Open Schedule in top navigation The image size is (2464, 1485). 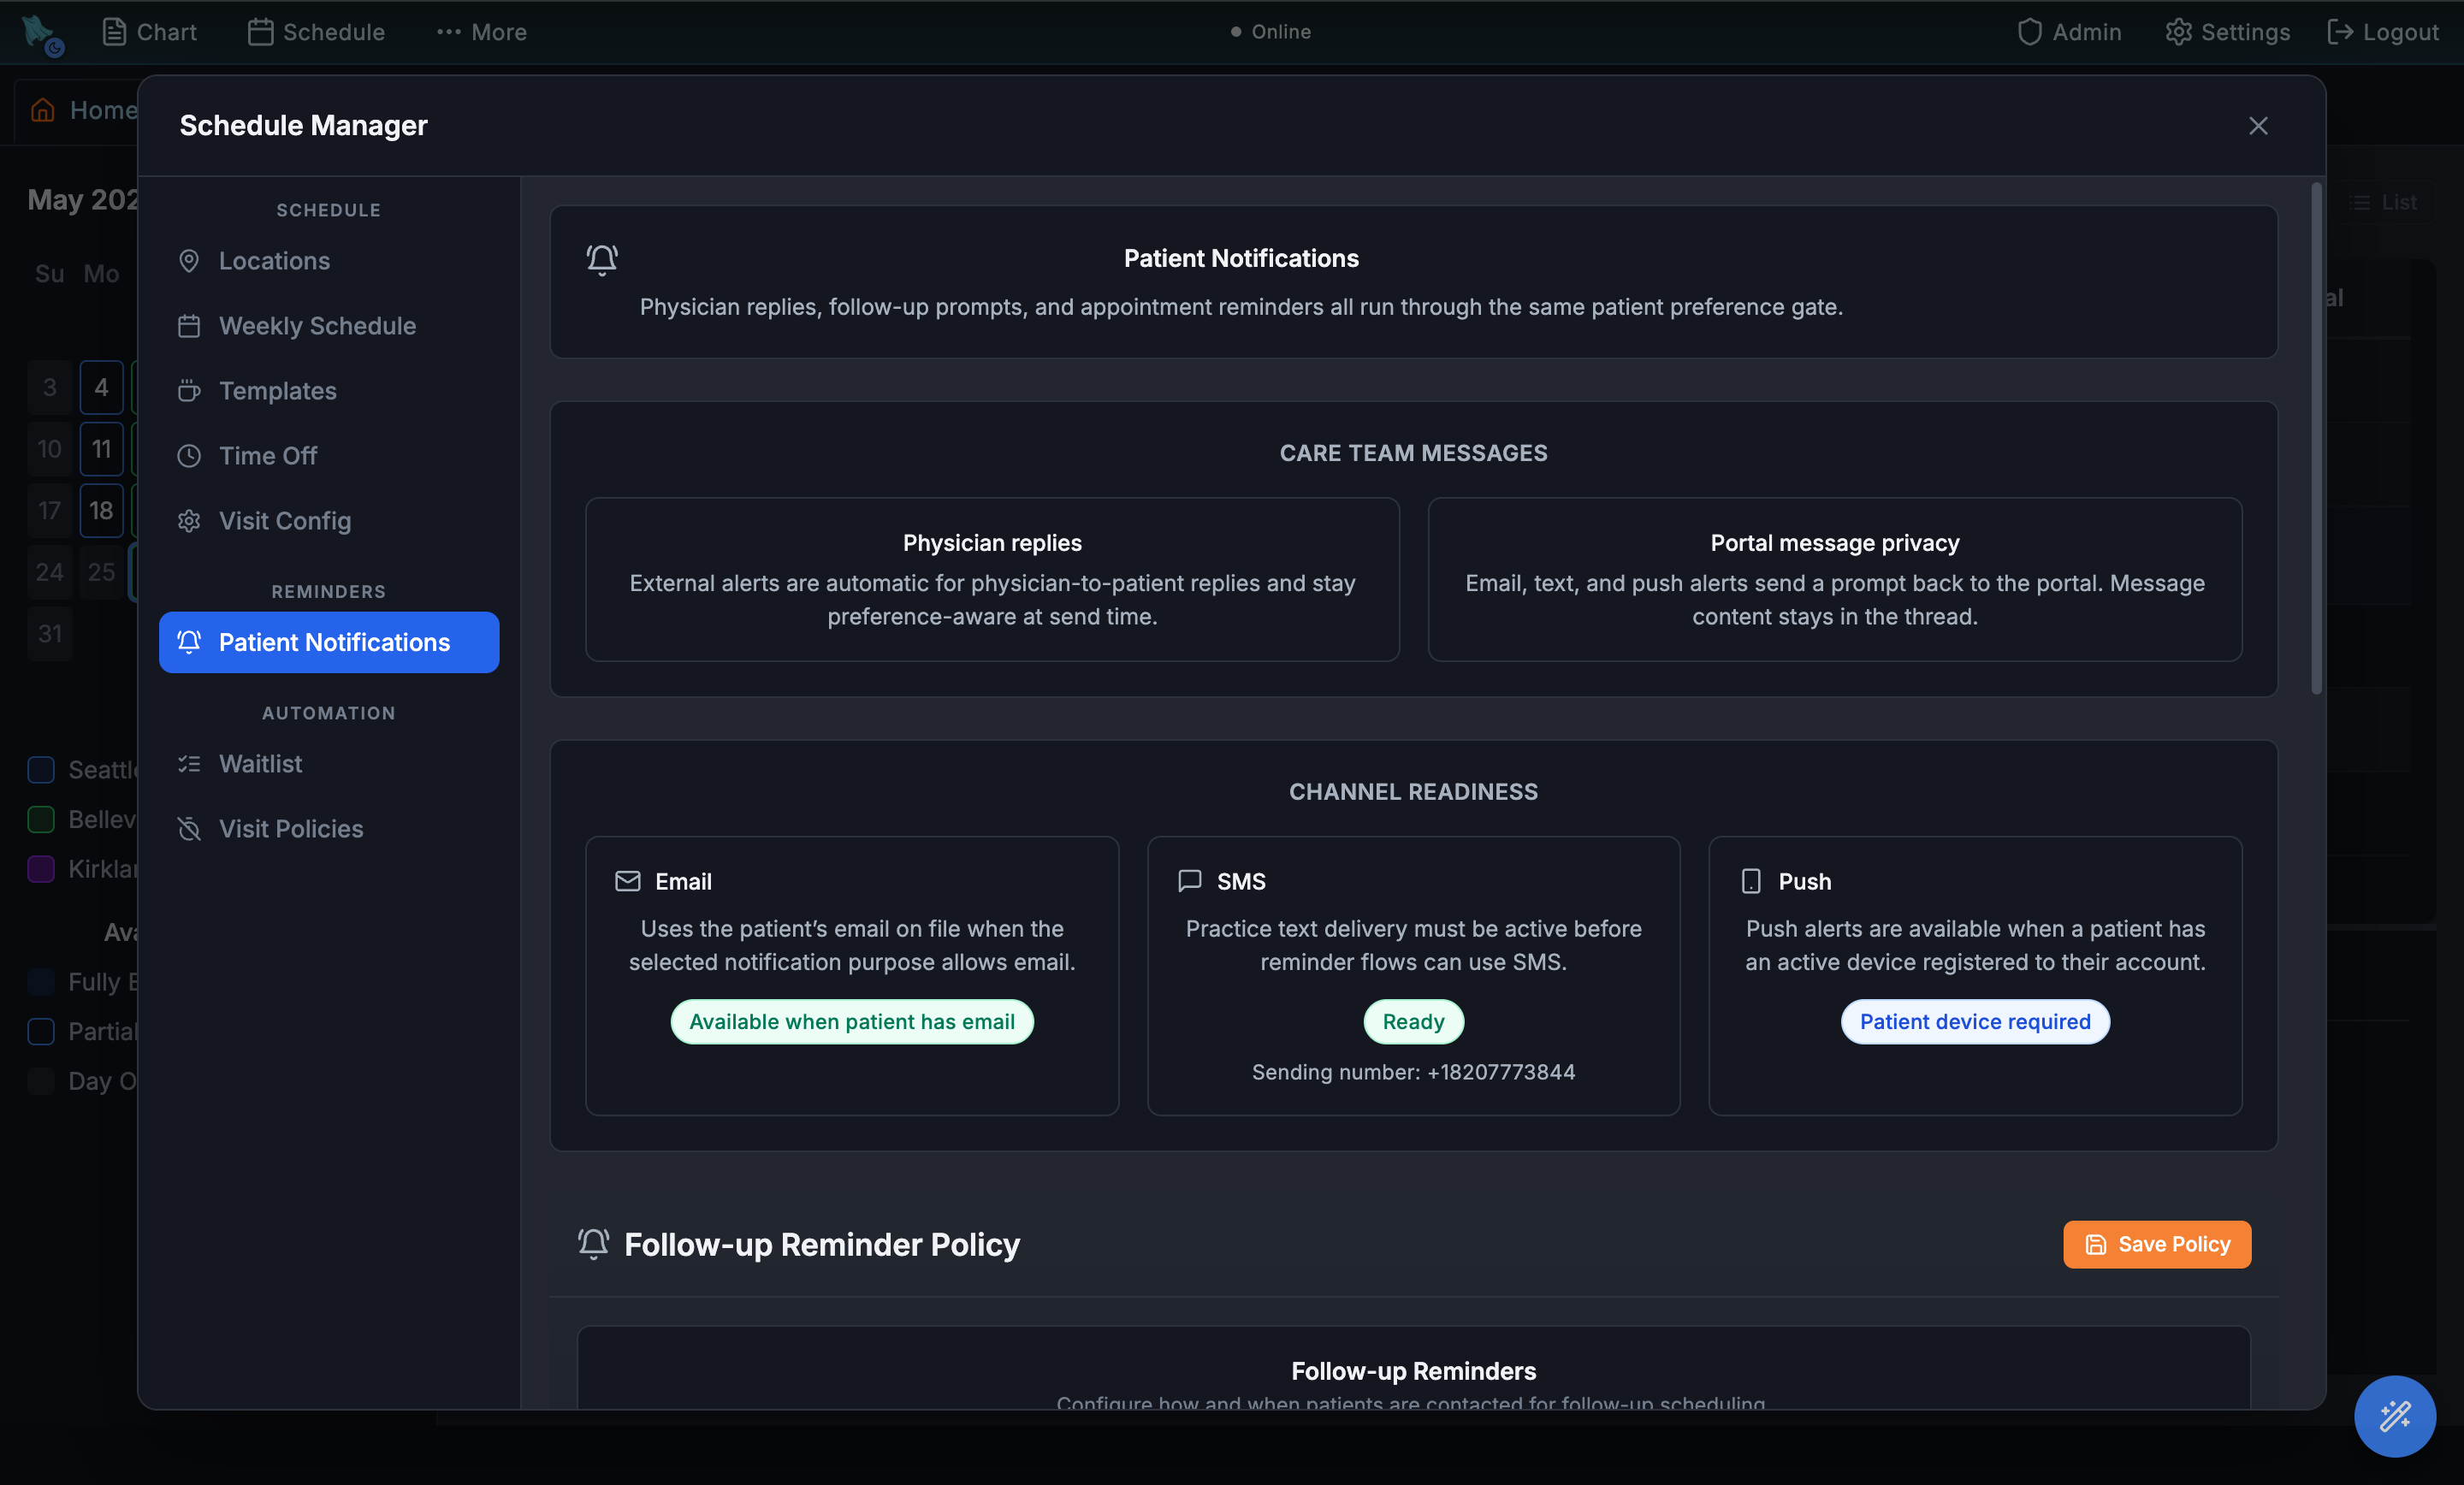coord(316,32)
